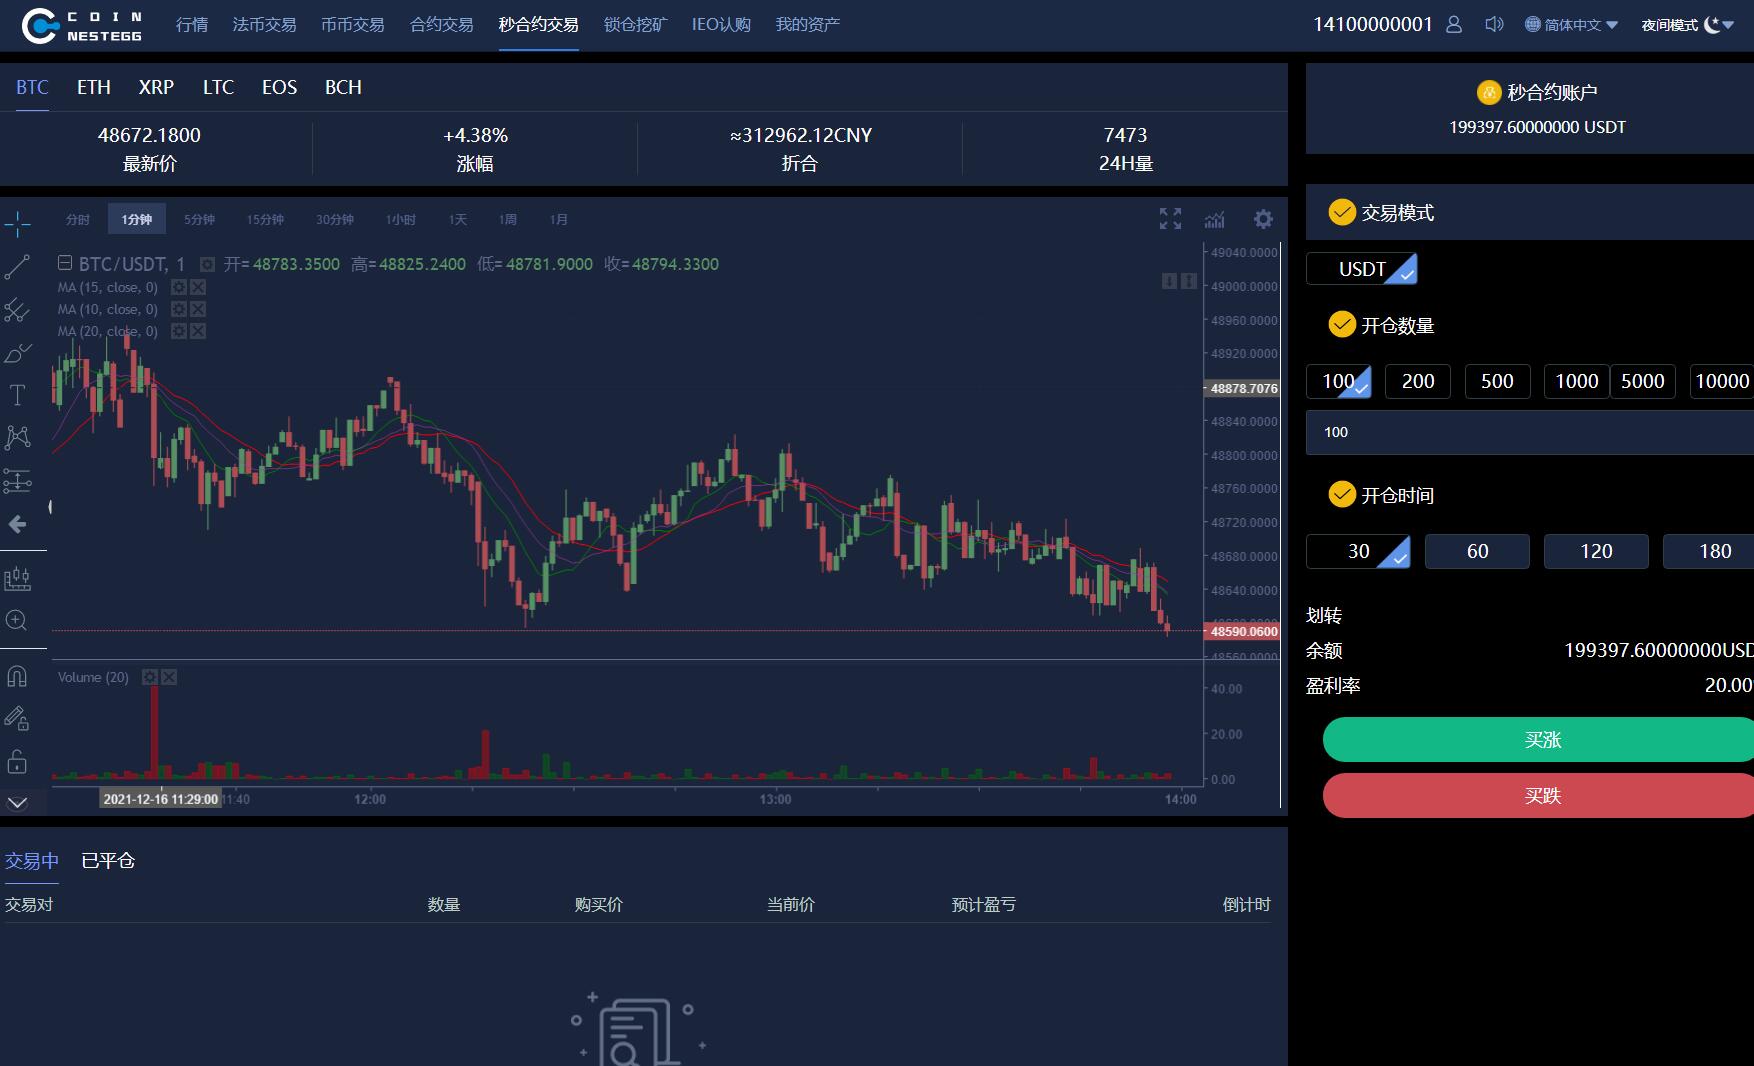Choose the 60 second opening time
This screenshot has width=1754, height=1066.
tap(1477, 551)
